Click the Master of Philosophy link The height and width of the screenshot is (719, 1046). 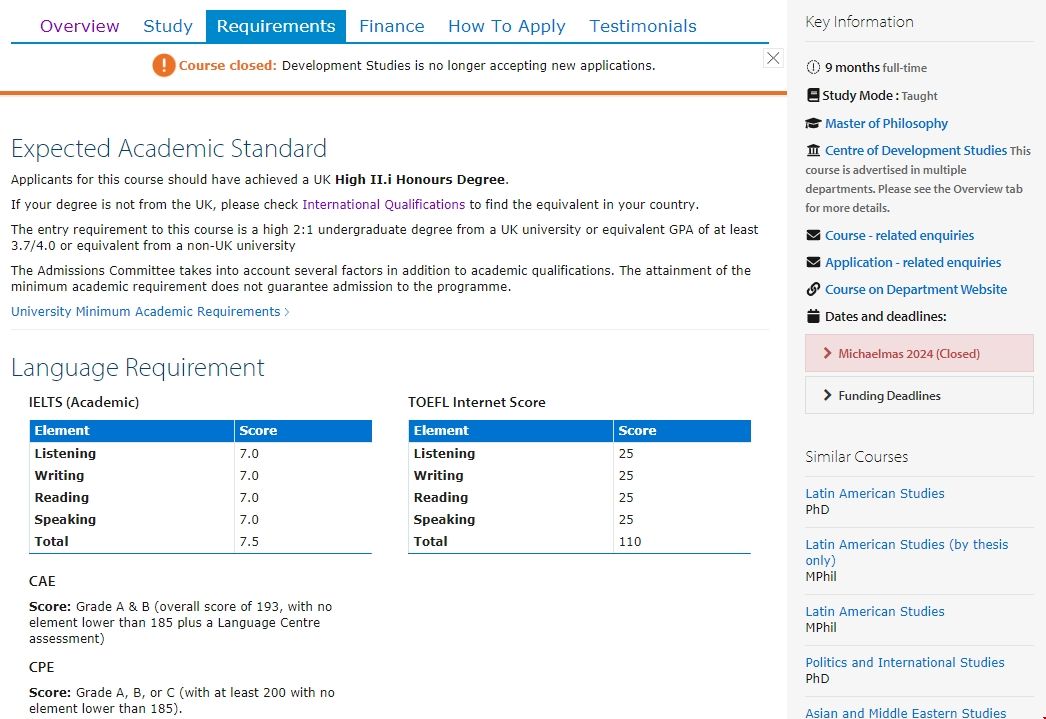886,124
